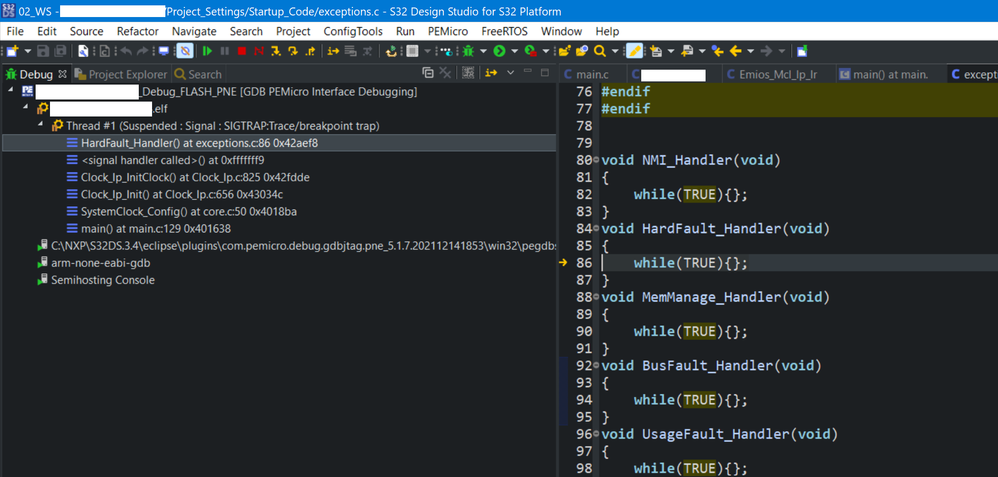Open the Emios_Mcl_Ip_Ir editor tab
The height and width of the screenshot is (477, 998).
pyautogui.click(x=777, y=75)
